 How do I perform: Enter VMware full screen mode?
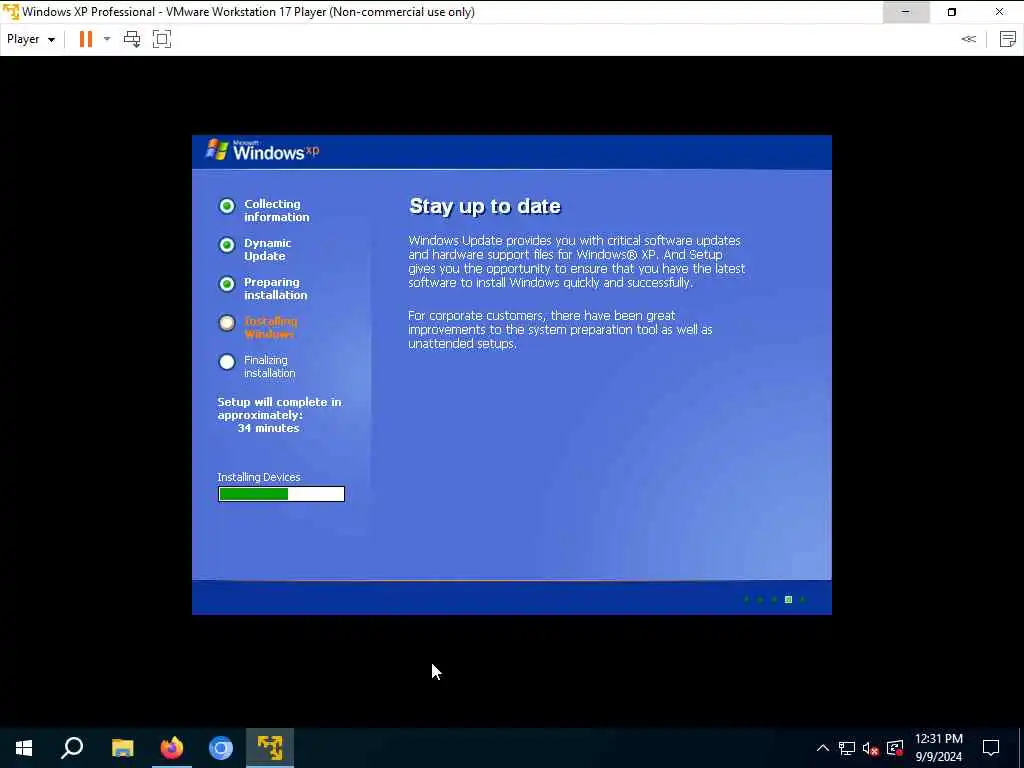click(x=162, y=39)
